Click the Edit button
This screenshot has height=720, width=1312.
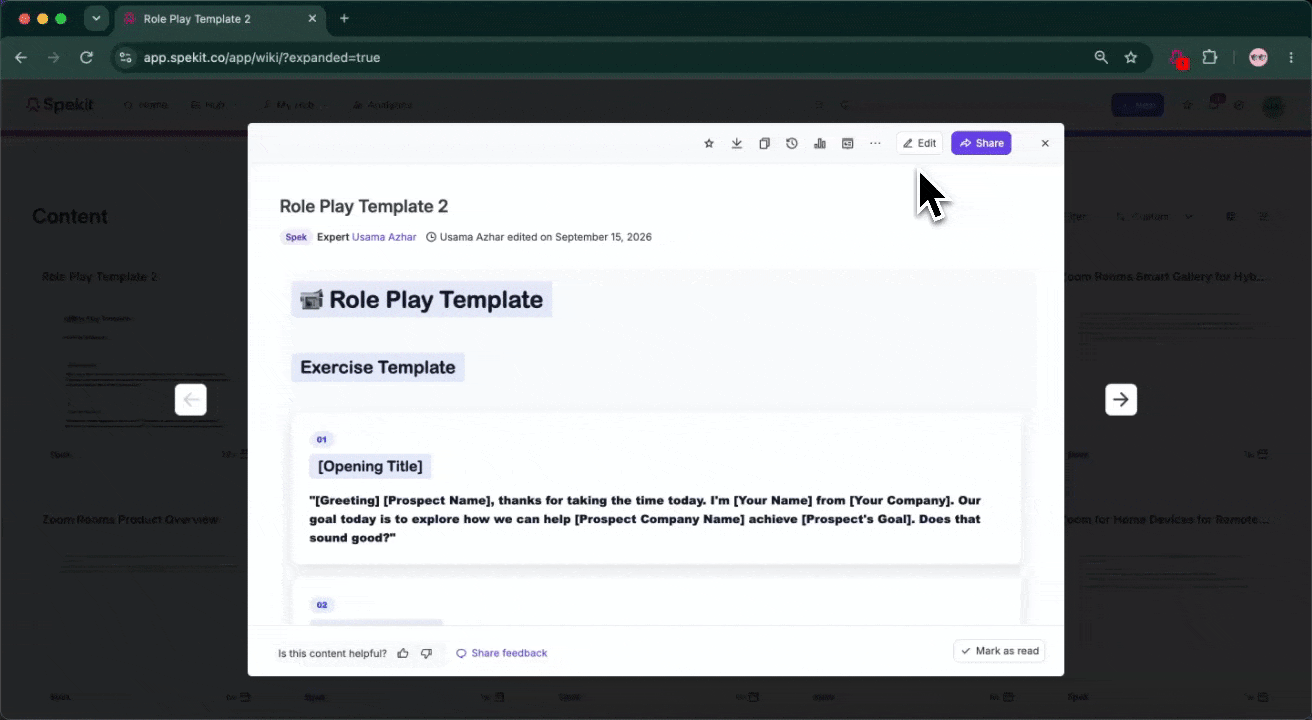919,144
